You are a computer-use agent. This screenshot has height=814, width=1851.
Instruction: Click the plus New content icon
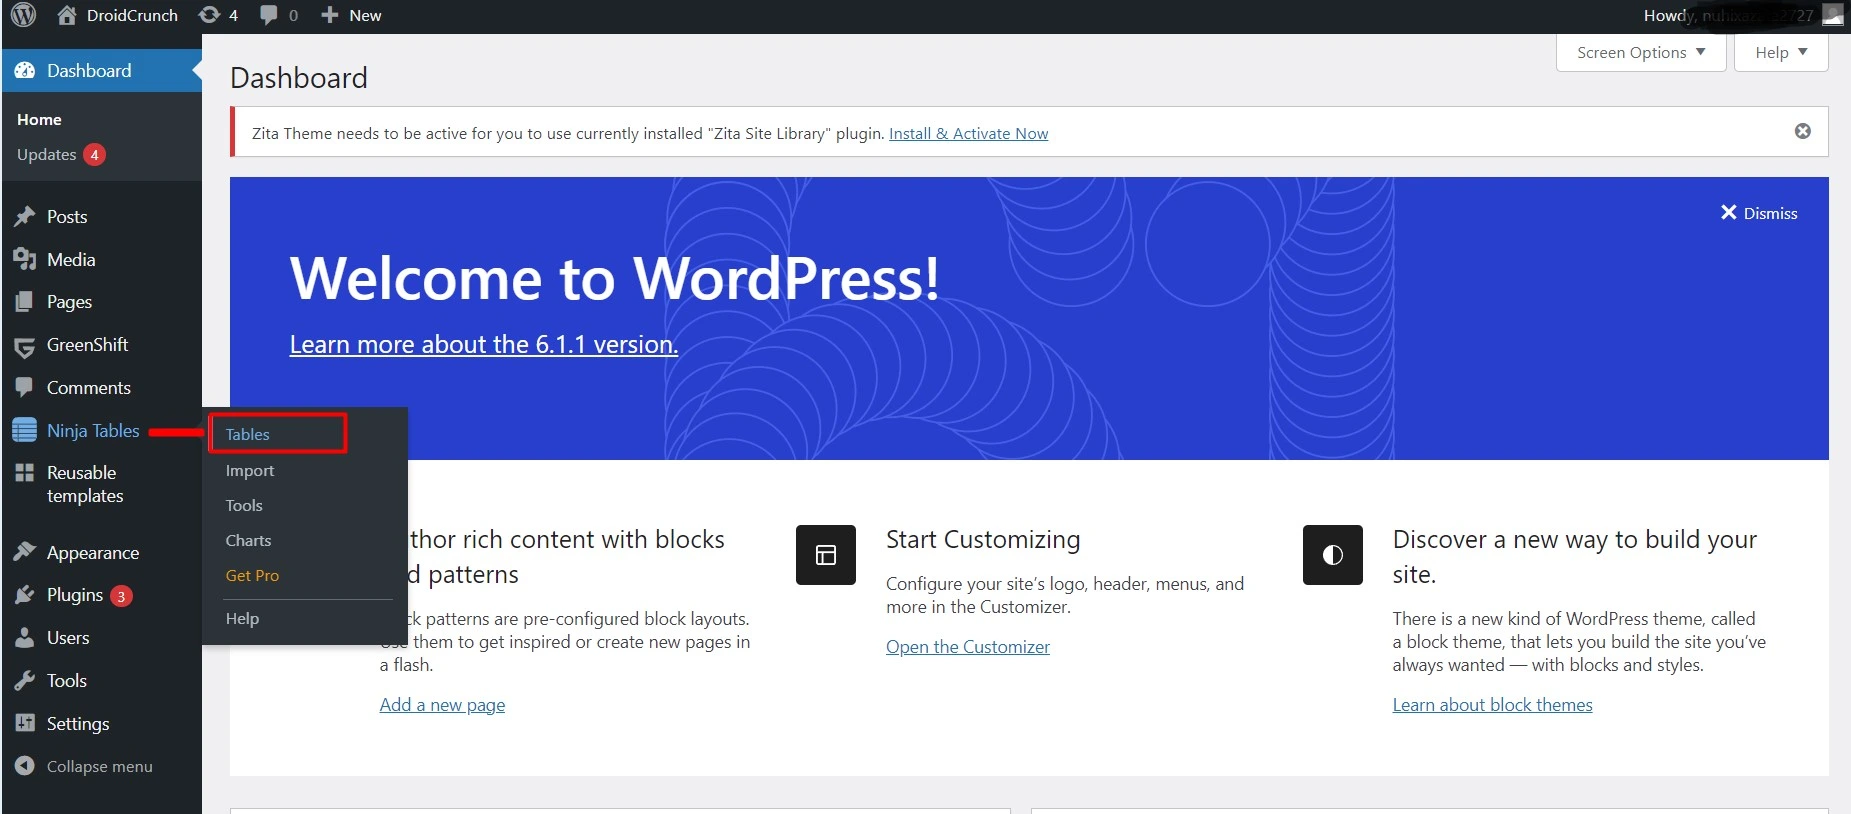pyautogui.click(x=329, y=15)
